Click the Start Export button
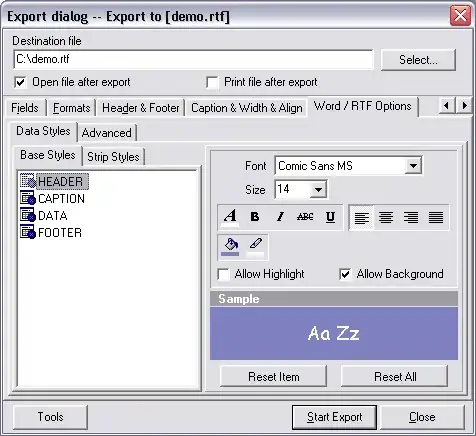This screenshot has height=436, width=476. pyautogui.click(x=334, y=417)
